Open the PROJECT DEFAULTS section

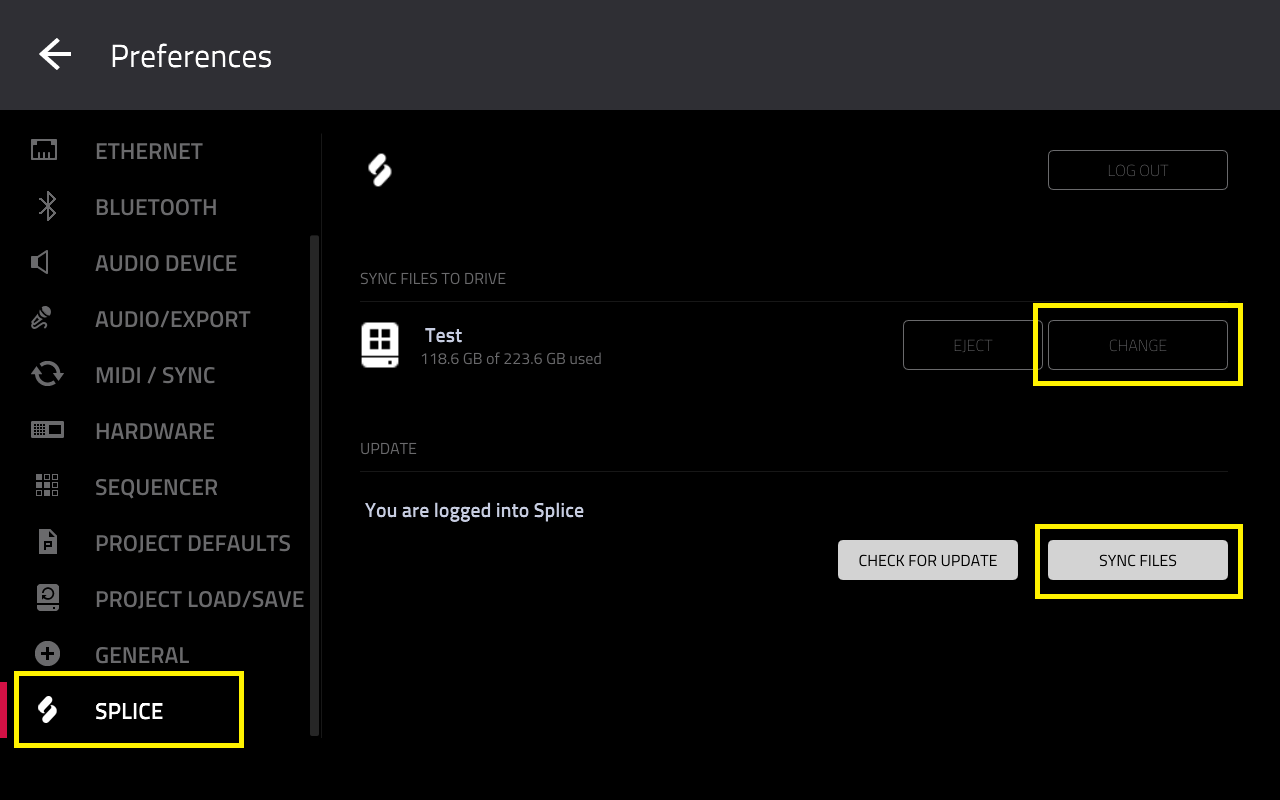pos(193,543)
